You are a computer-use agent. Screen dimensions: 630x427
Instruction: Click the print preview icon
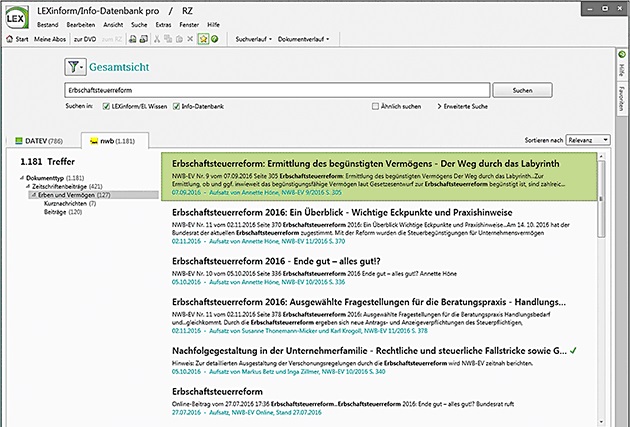tap(146, 38)
